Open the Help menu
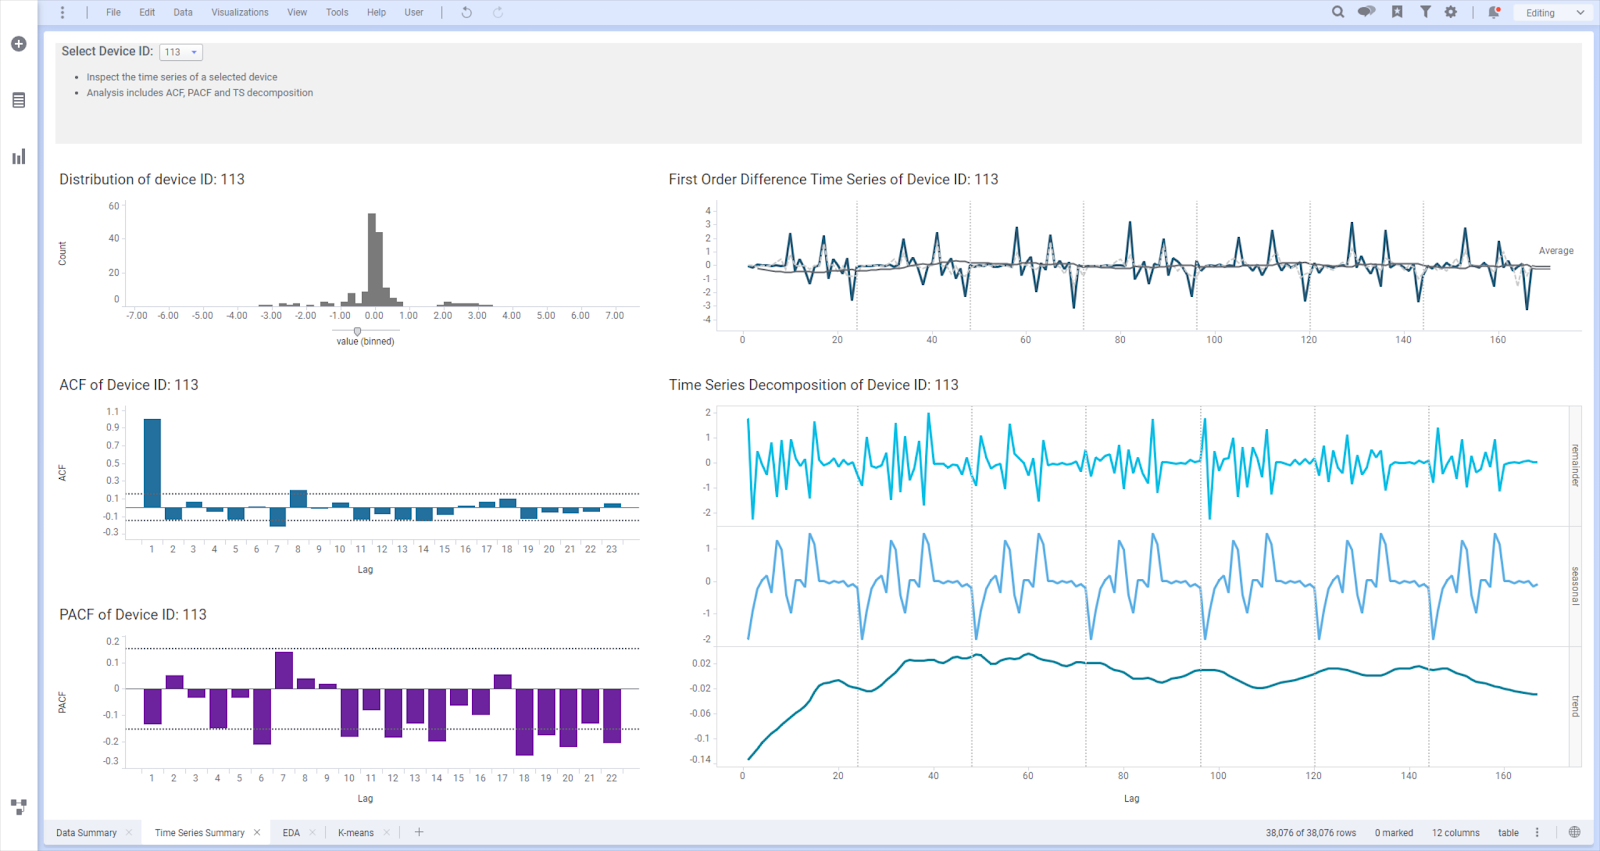The height and width of the screenshot is (851, 1600). (x=376, y=13)
